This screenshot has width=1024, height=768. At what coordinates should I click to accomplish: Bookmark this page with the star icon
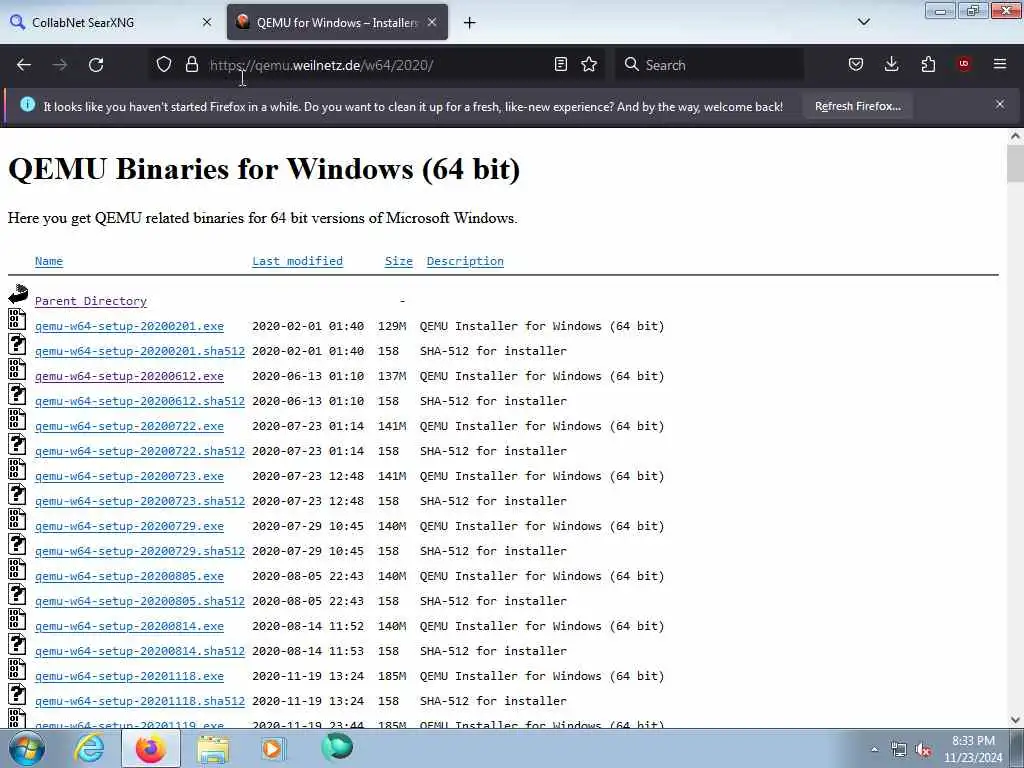coord(589,65)
